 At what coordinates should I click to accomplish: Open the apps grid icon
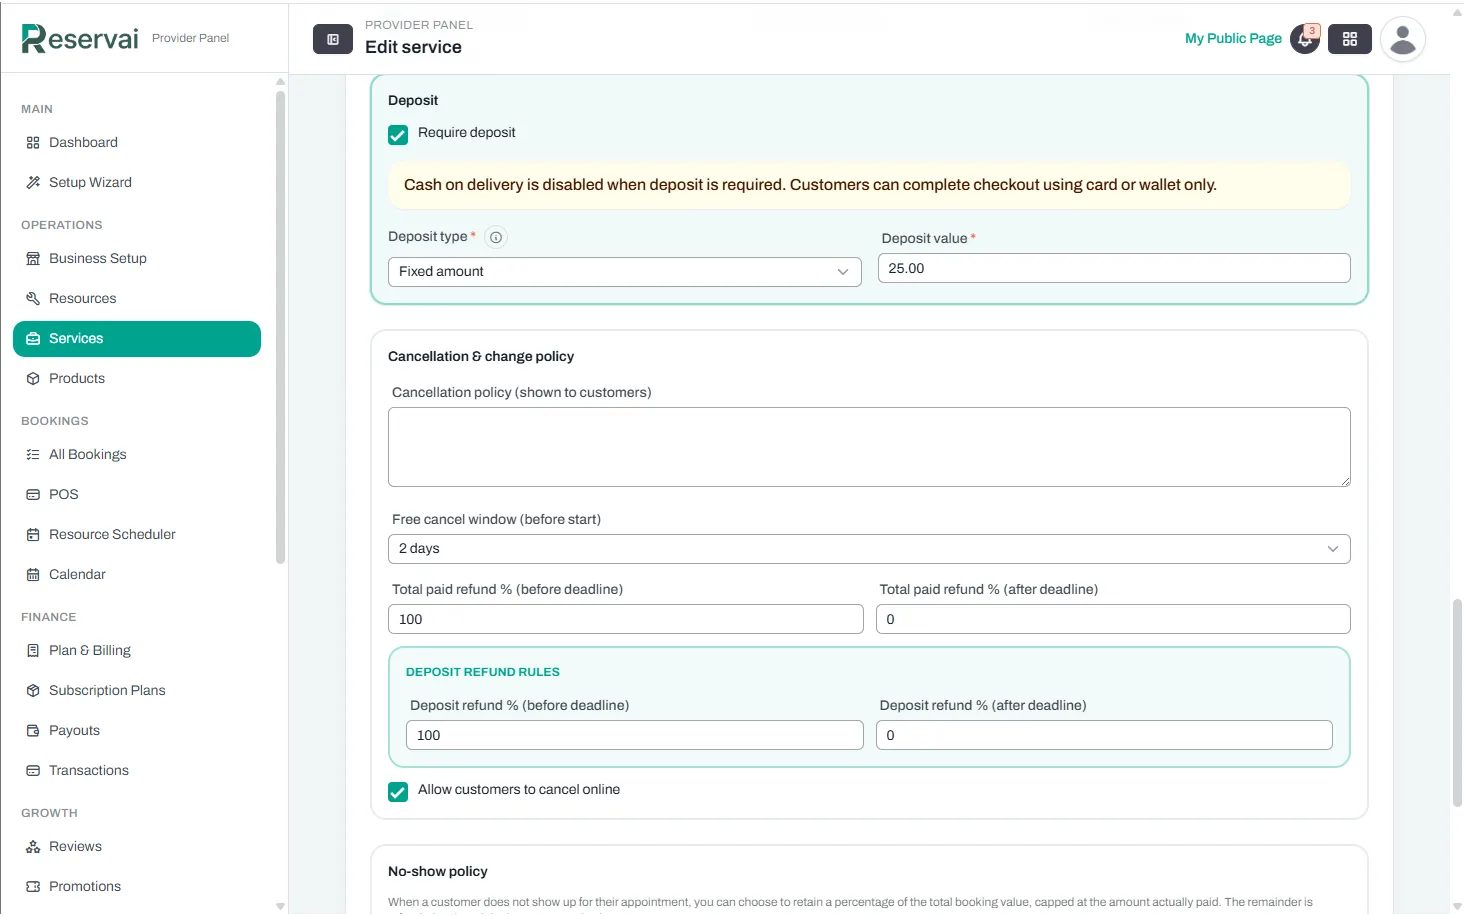1350,39
